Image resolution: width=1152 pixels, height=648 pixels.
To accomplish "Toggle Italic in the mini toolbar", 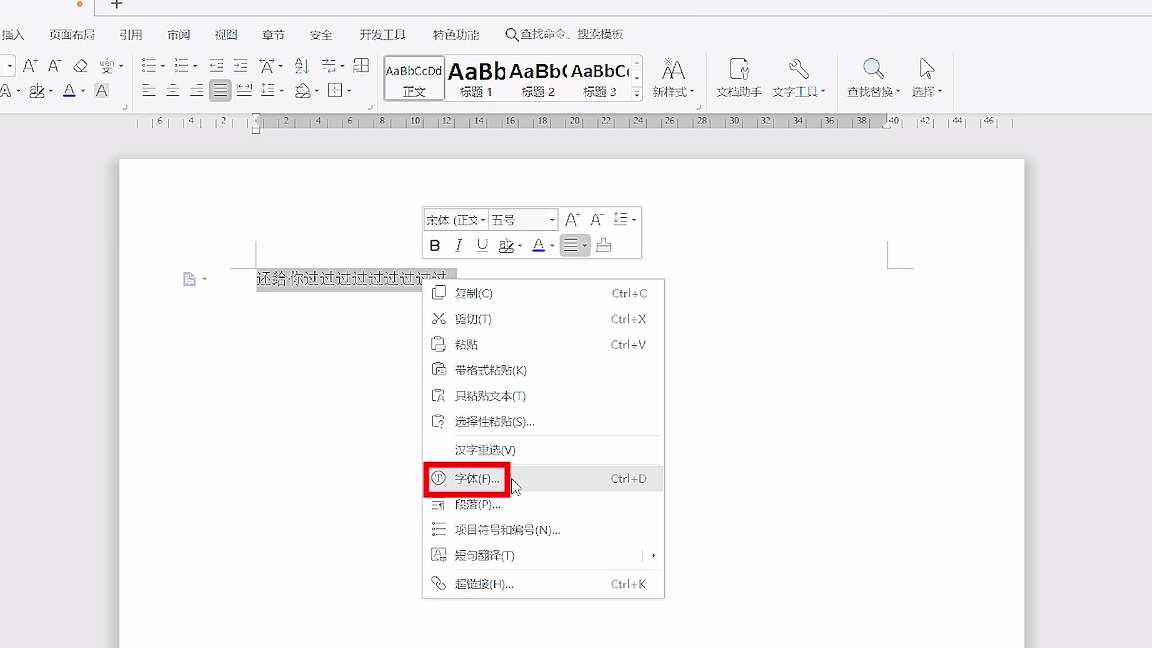I will click(458, 245).
